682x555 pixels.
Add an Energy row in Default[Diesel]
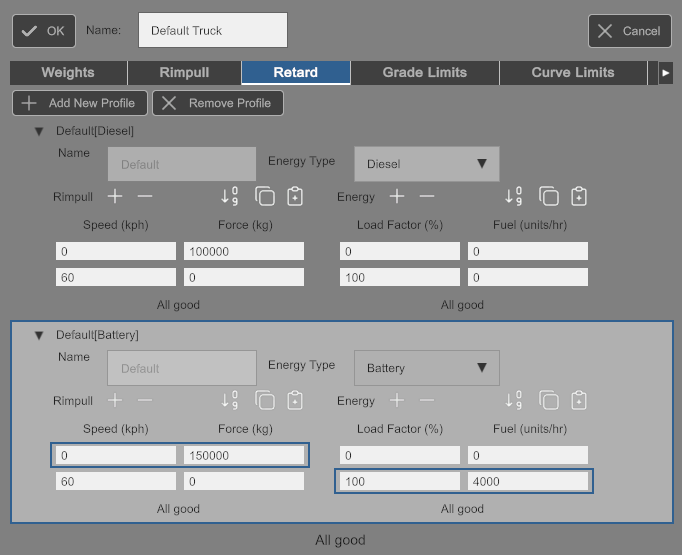[397, 197]
